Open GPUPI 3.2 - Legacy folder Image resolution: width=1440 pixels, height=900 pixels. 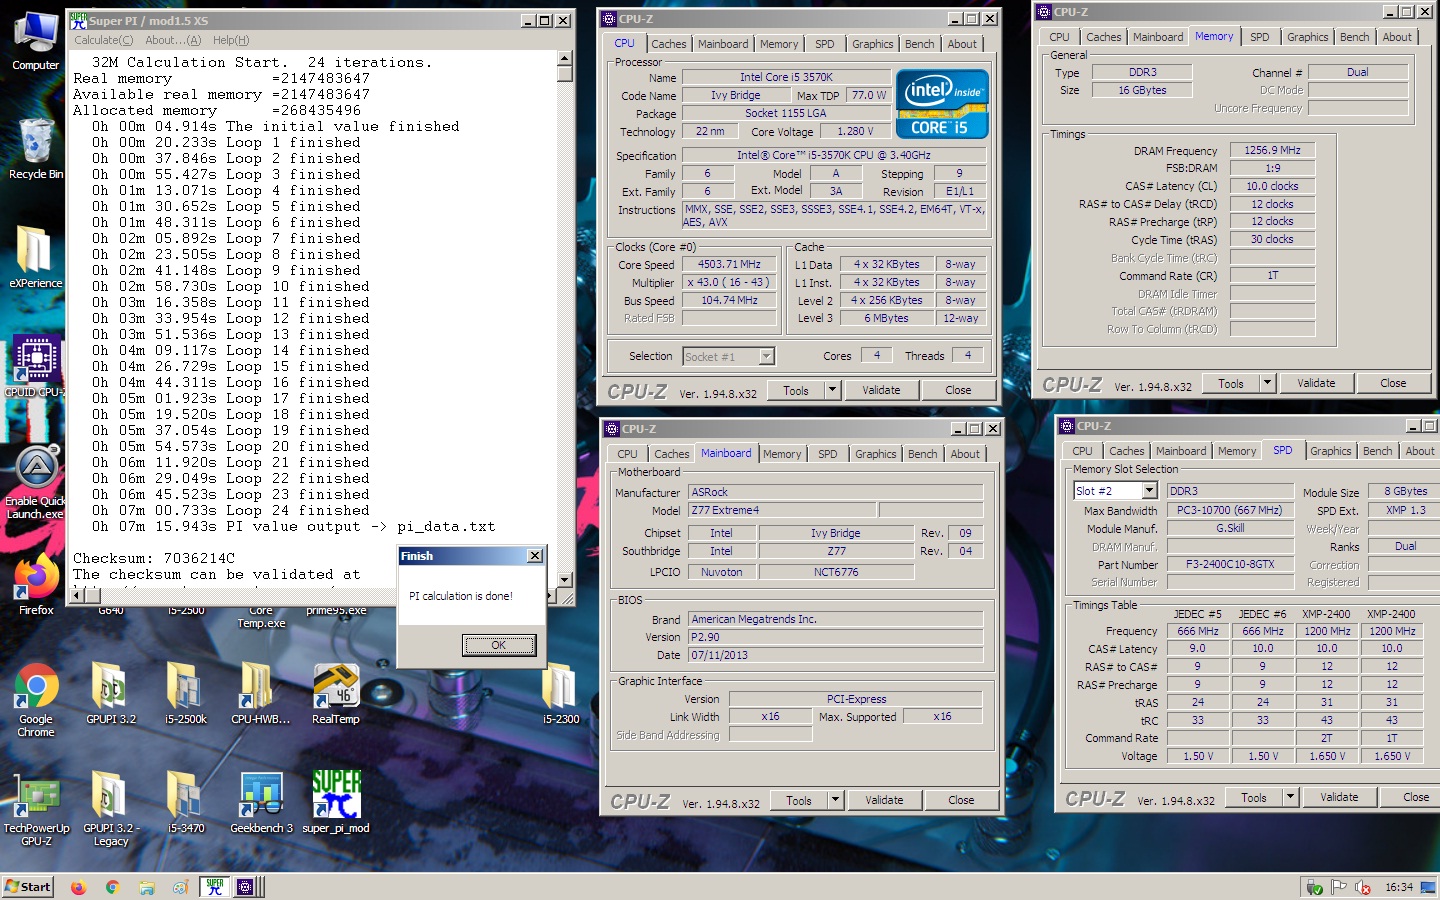tap(110, 809)
